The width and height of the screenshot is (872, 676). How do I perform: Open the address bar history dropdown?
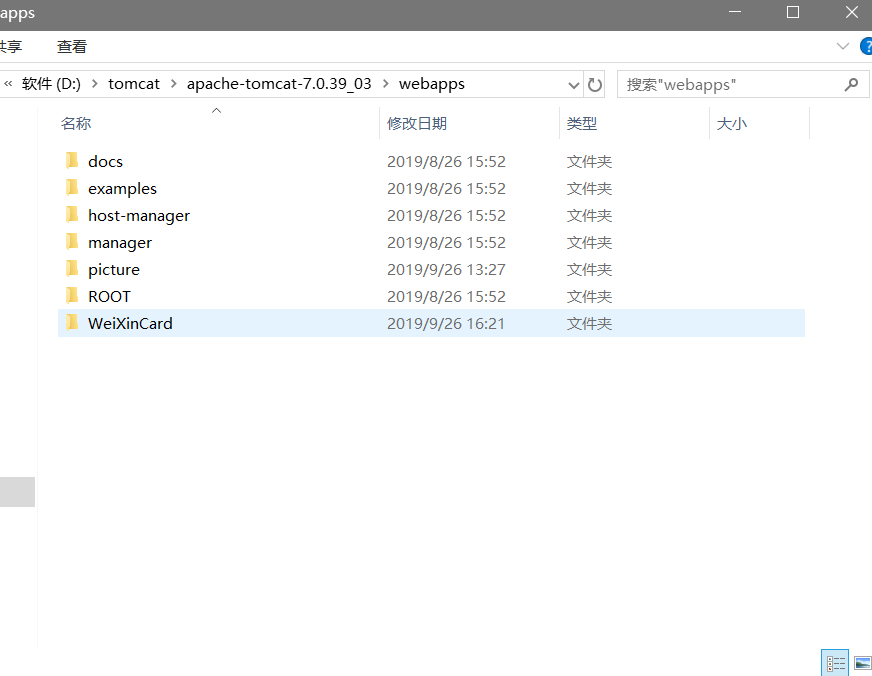[x=573, y=84]
